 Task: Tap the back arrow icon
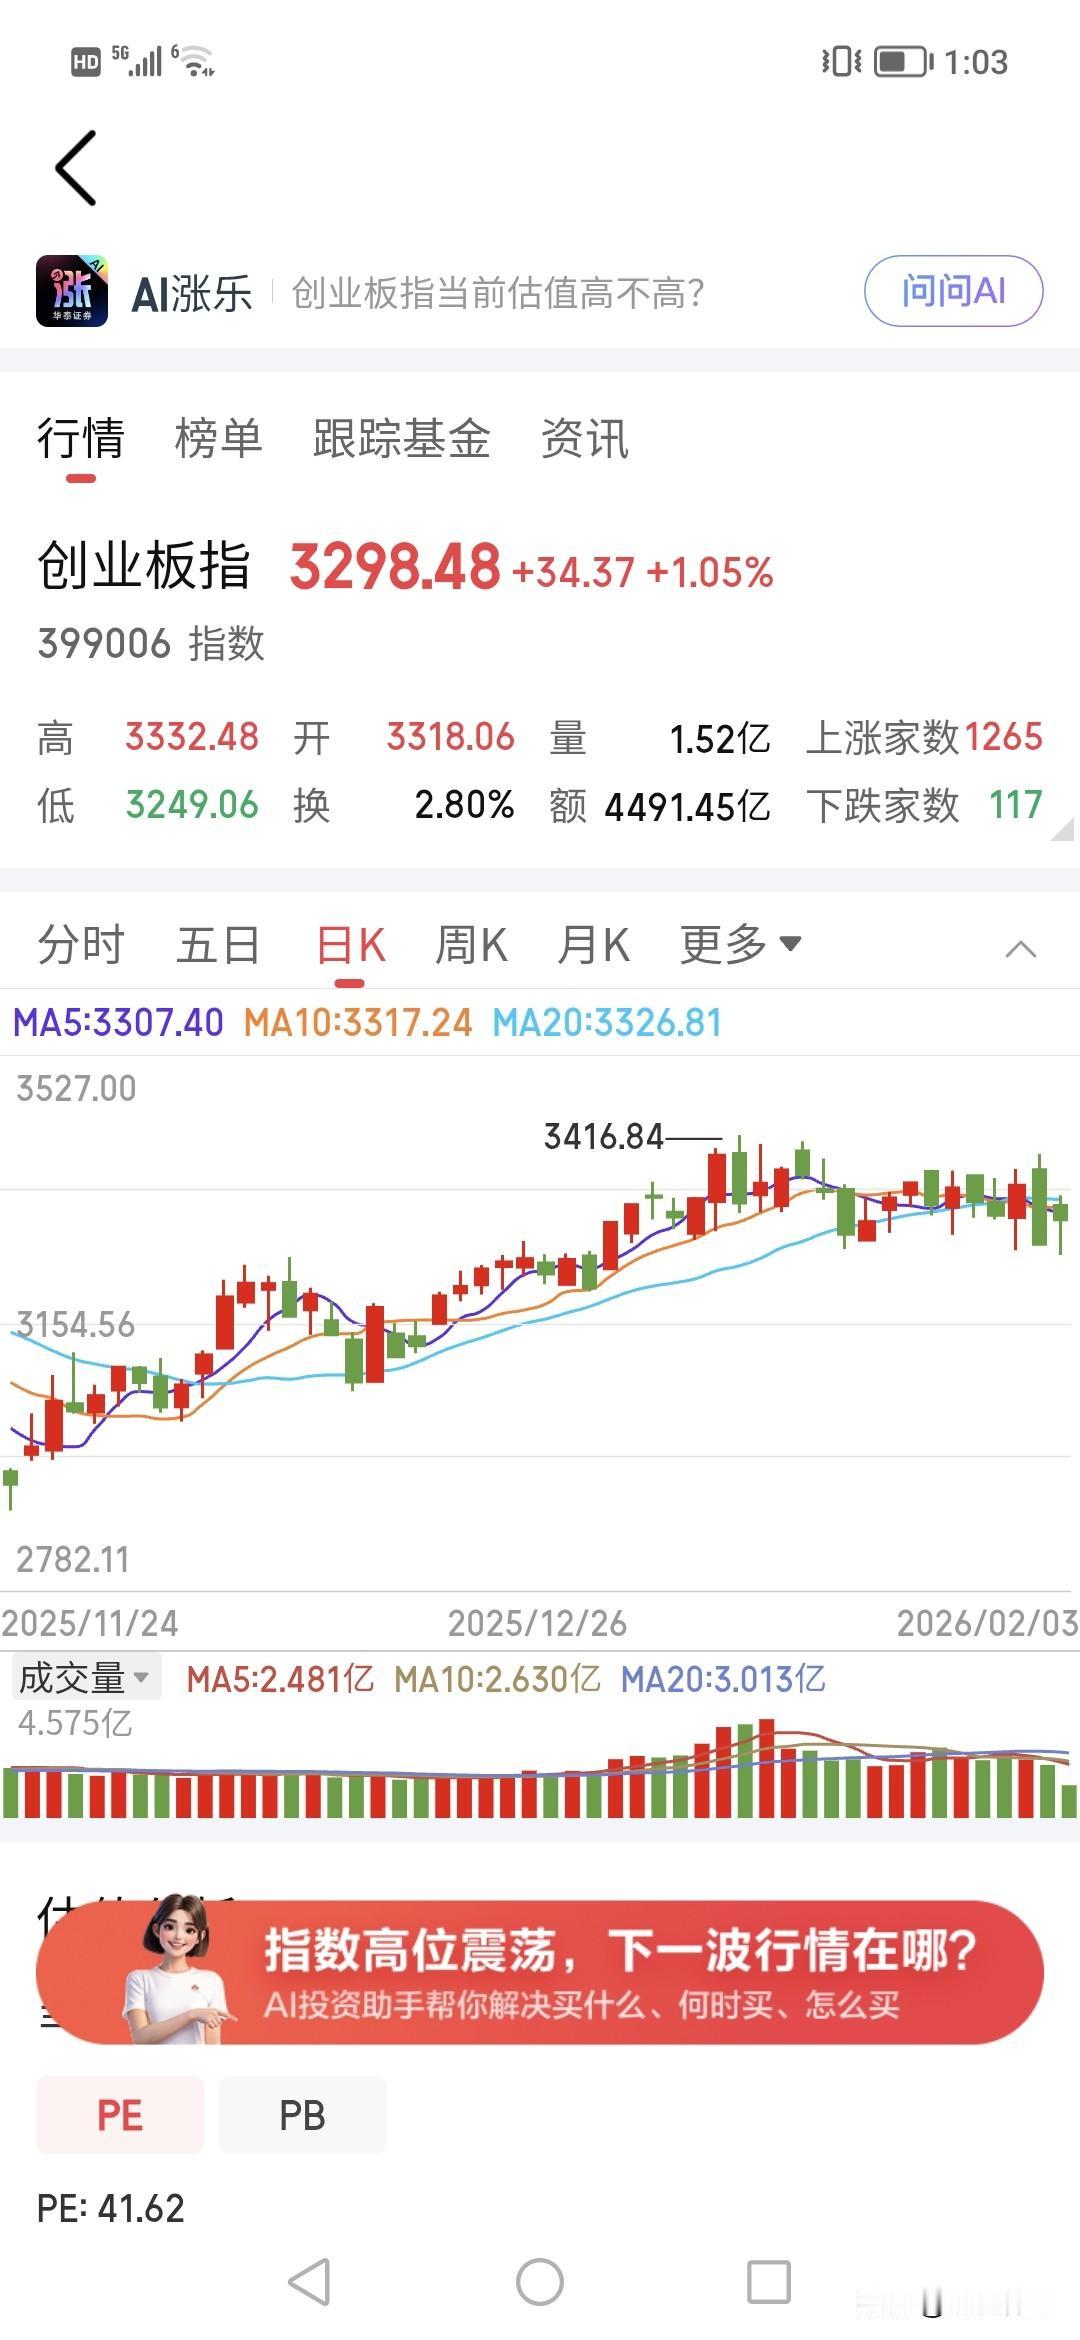coord(76,168)
